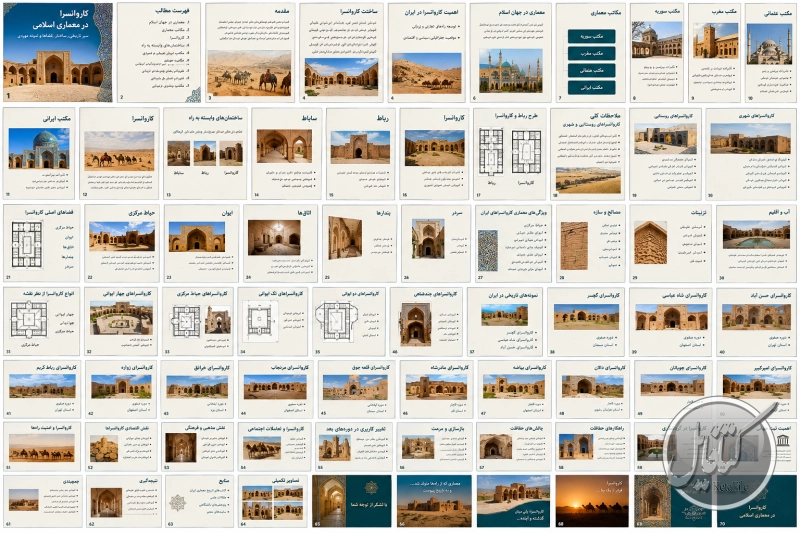Viewport: 800px width, 533px height.
Task: Select slide 18 'ملاحظات کلی' thumbnail
Action: tap(588, 153)
